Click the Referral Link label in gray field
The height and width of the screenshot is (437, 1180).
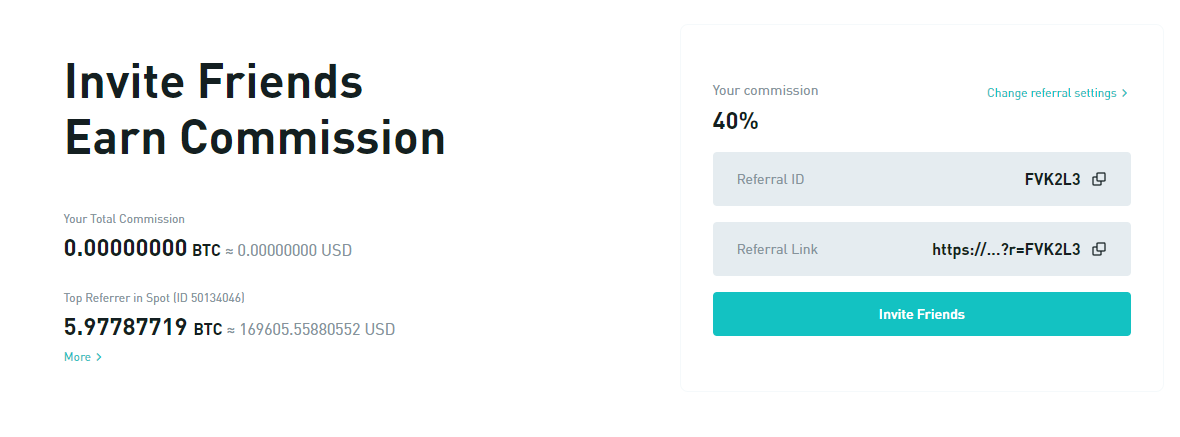[777, 249]
